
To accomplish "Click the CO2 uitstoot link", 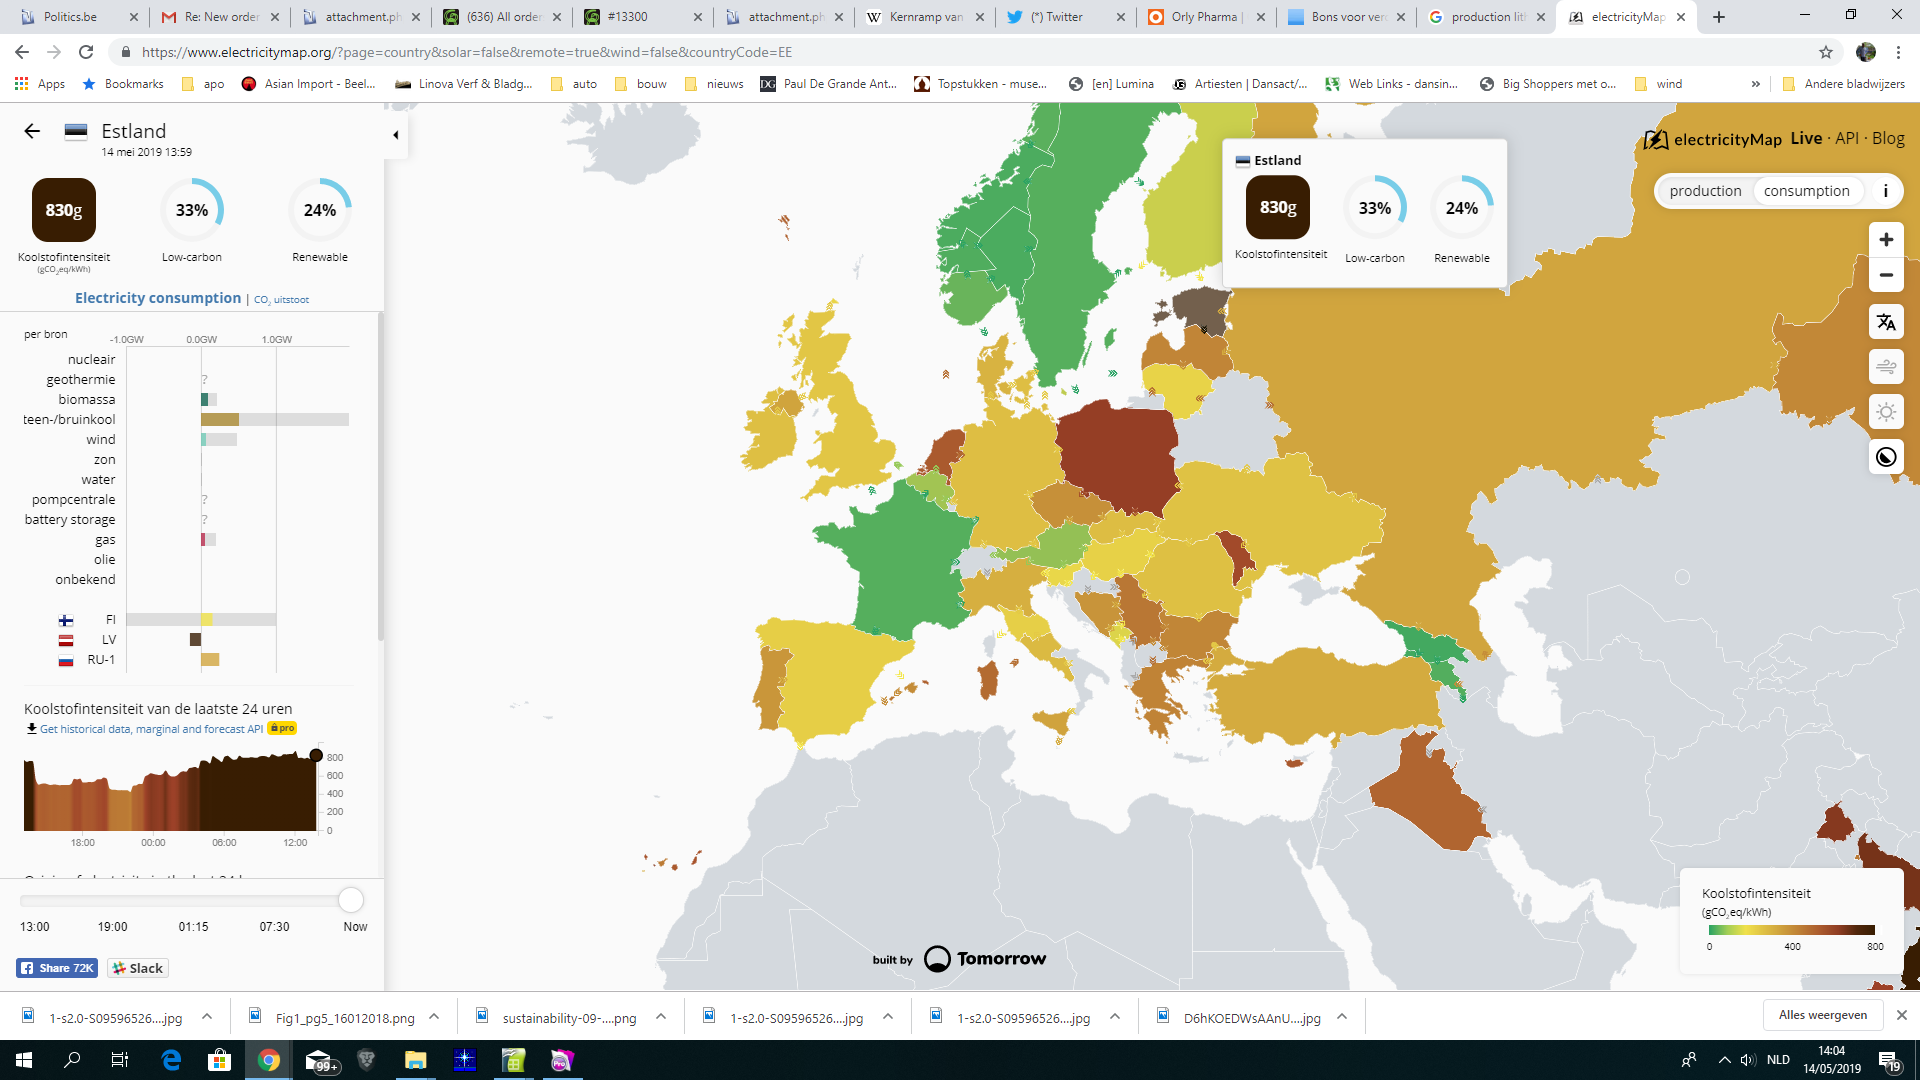I will tap(281, 300).
